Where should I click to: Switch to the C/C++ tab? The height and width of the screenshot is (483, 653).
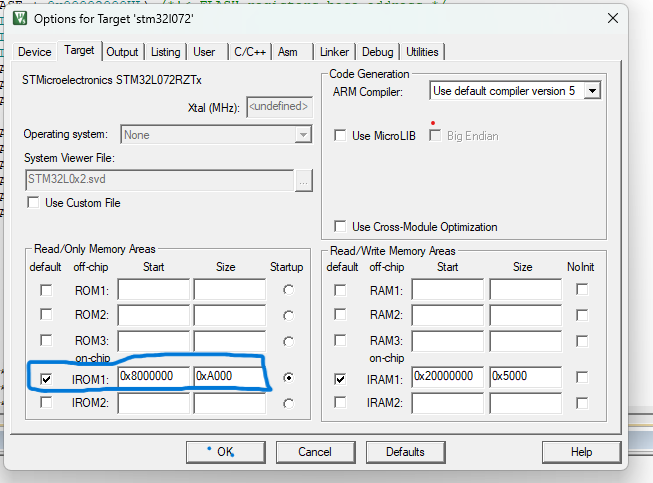coord(250,52)
